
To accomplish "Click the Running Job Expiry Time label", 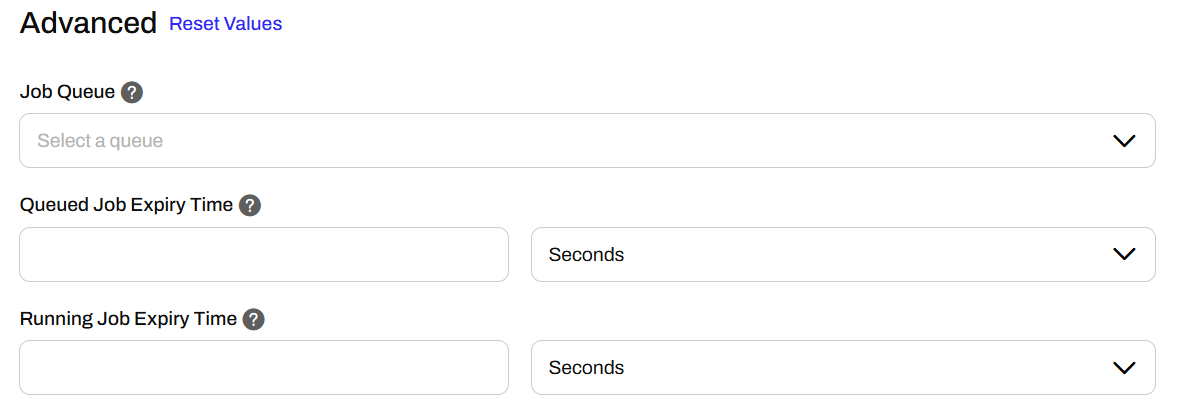I will pos(128,319).
